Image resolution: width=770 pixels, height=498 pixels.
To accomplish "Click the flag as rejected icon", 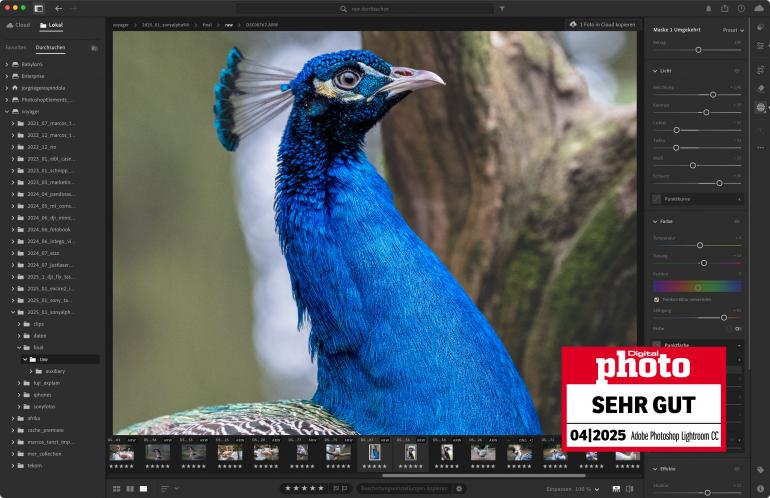I will [x=345, y=488].
